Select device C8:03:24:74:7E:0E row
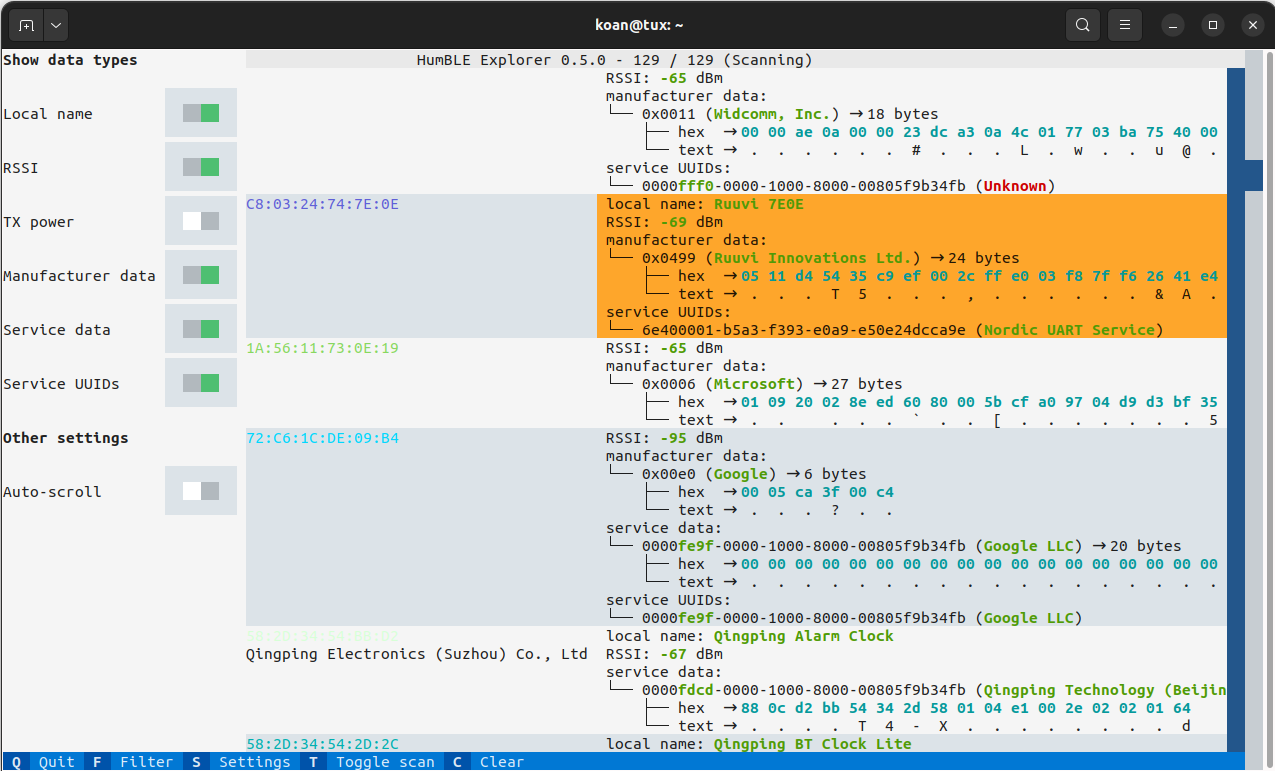Image resolution: width=1275 pixels, height=771 pixels. [736, 266]
